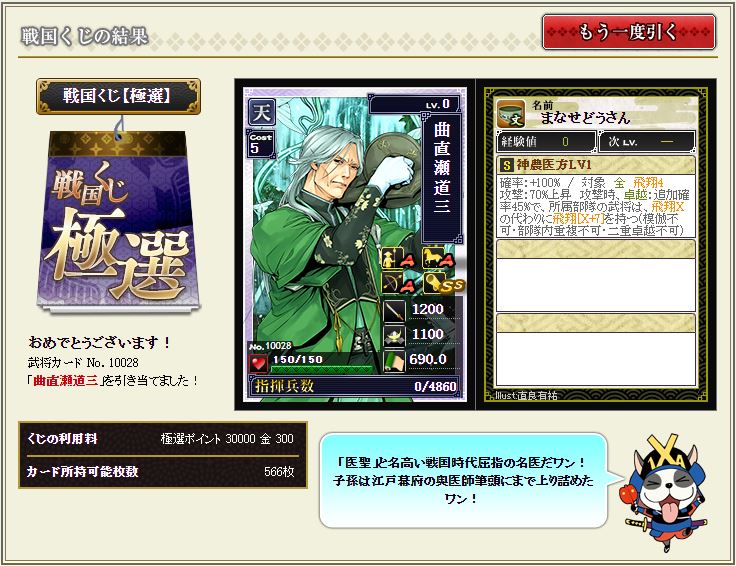This screenshot has height=566, width=736.
Task: Click the Cost 5 badge on card
Action: [x=261, y=144]
